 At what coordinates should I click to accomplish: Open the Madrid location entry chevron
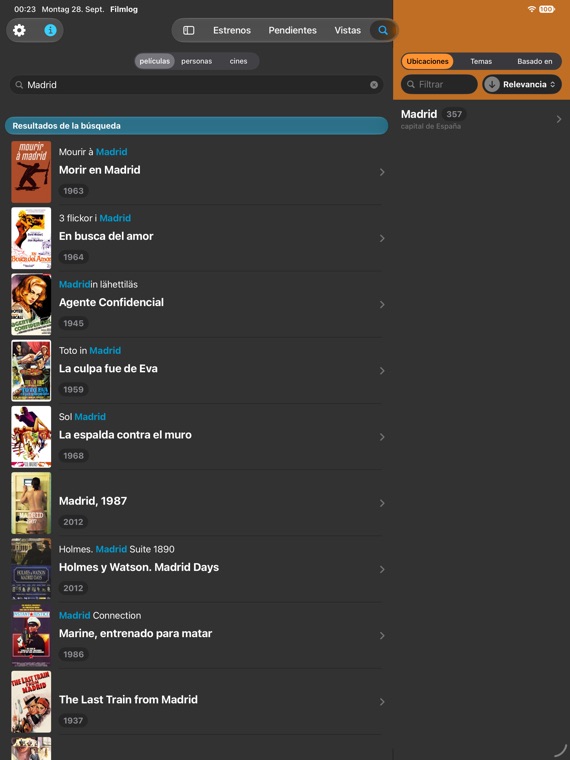[559, 119]
